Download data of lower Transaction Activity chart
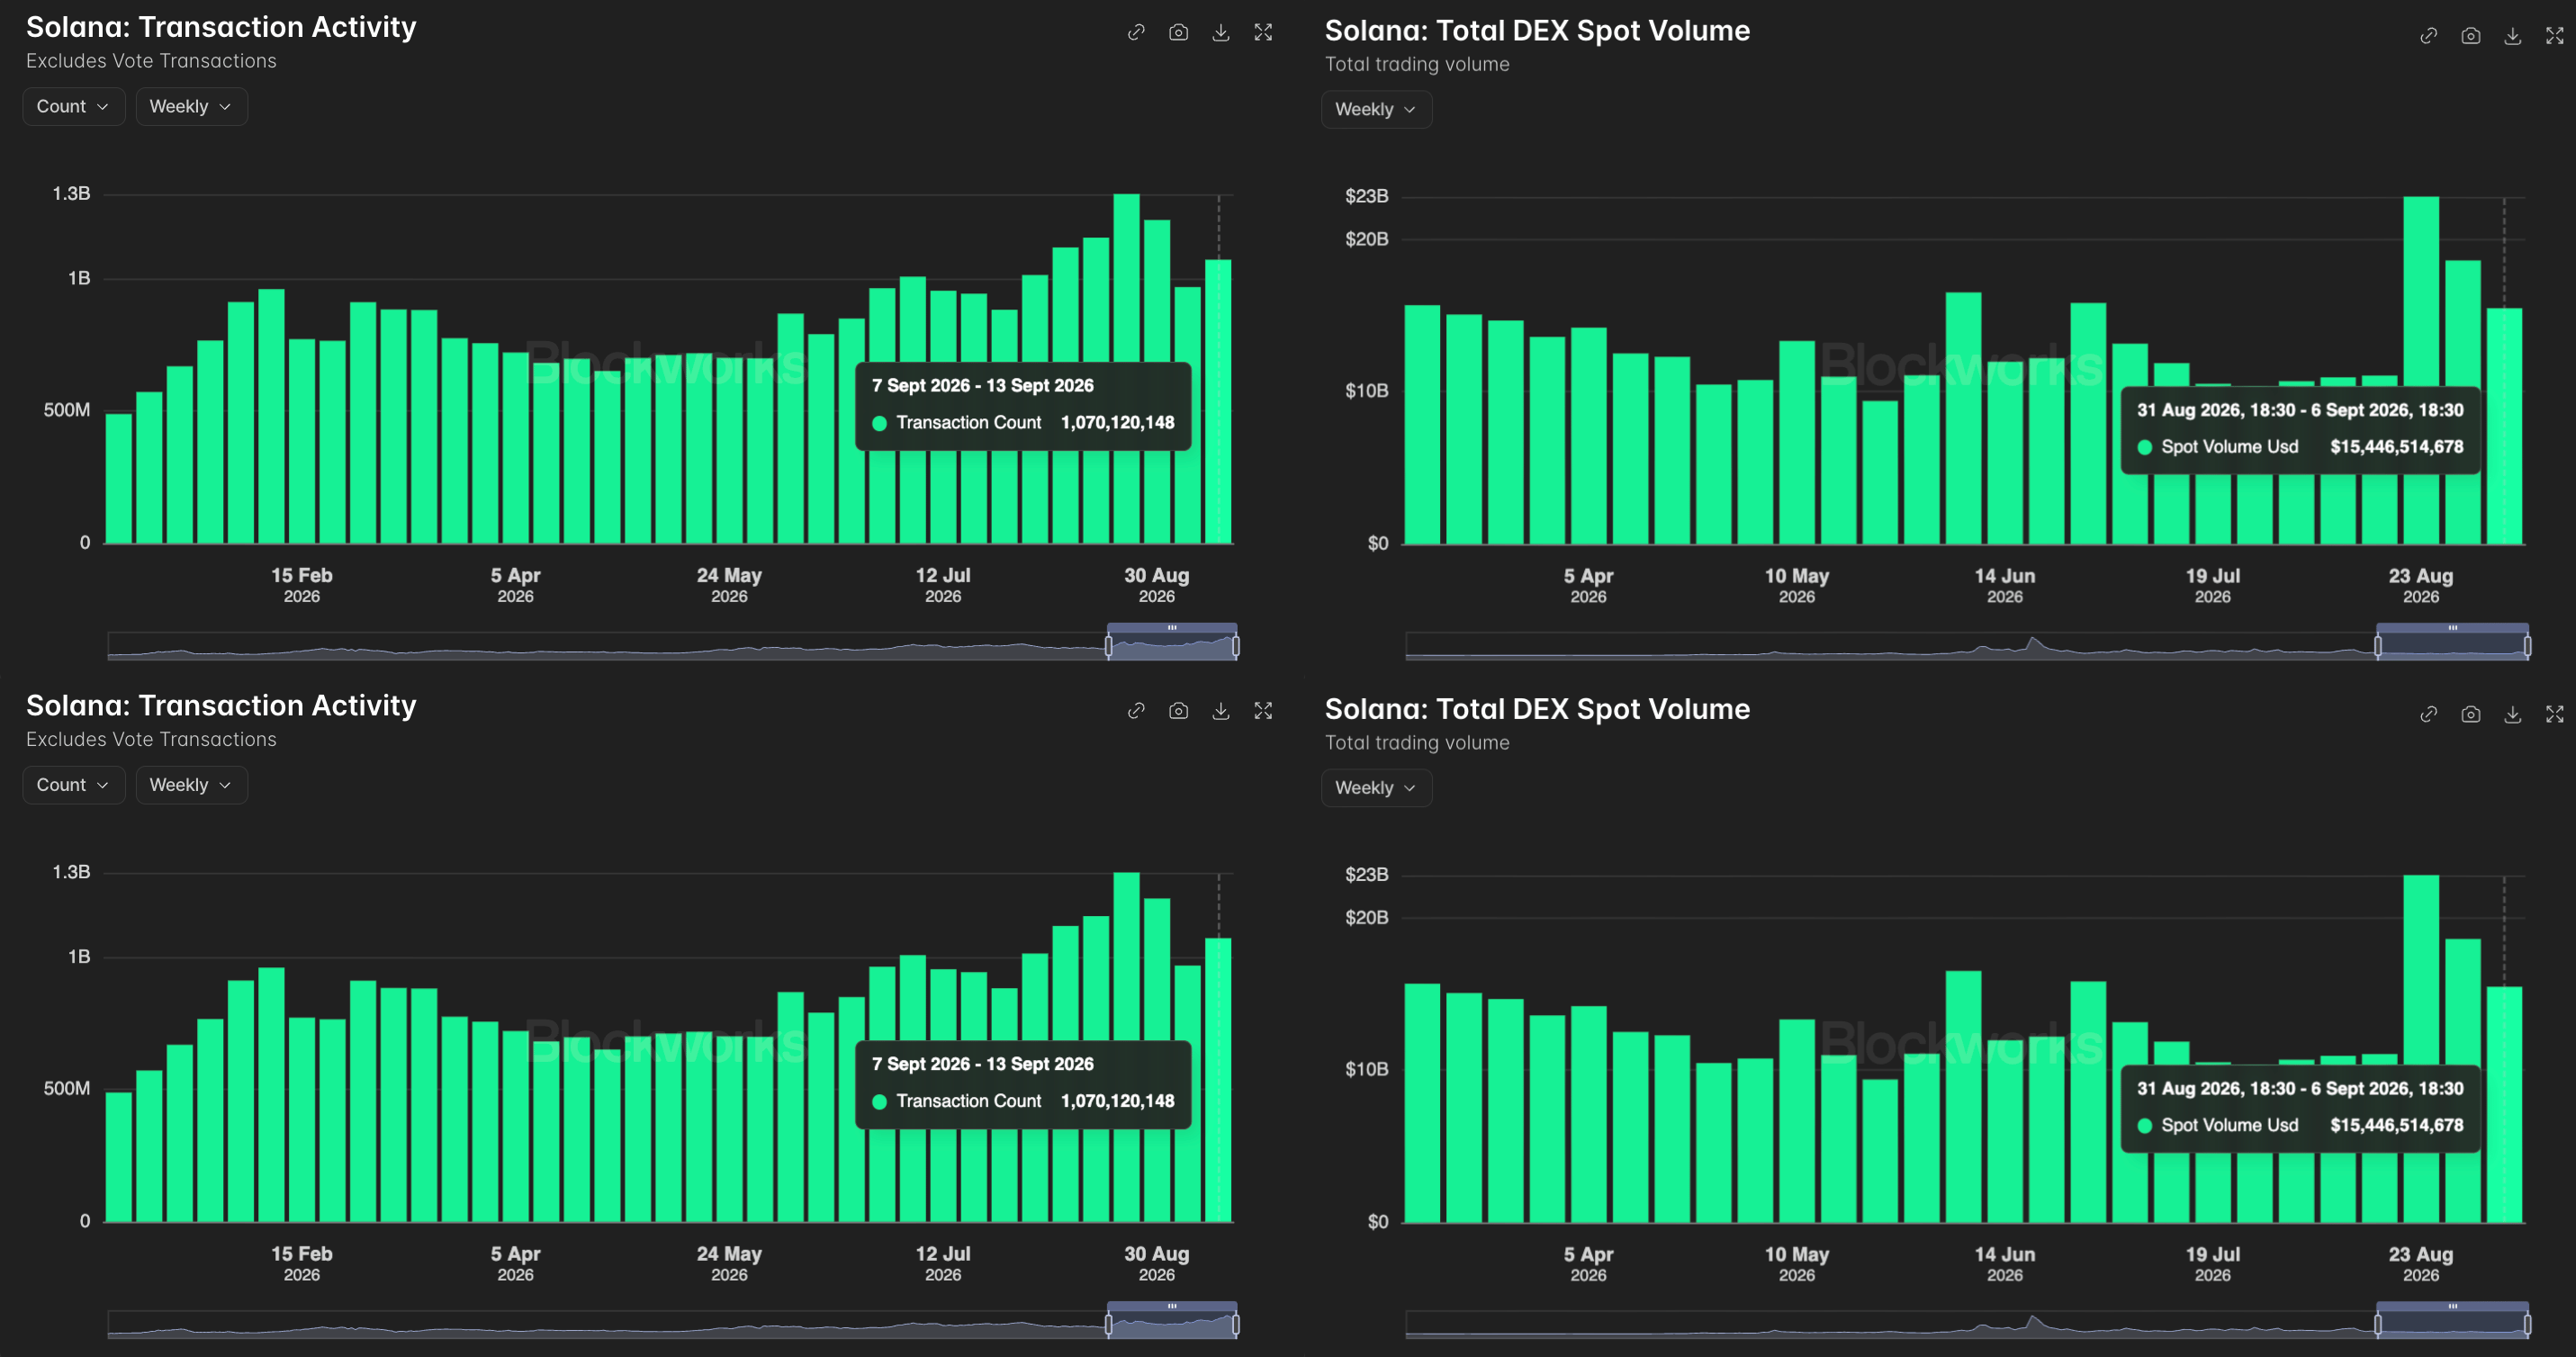This screenshot has width=2576, height=1357. pyautogui.click(x=1221, y=711)
